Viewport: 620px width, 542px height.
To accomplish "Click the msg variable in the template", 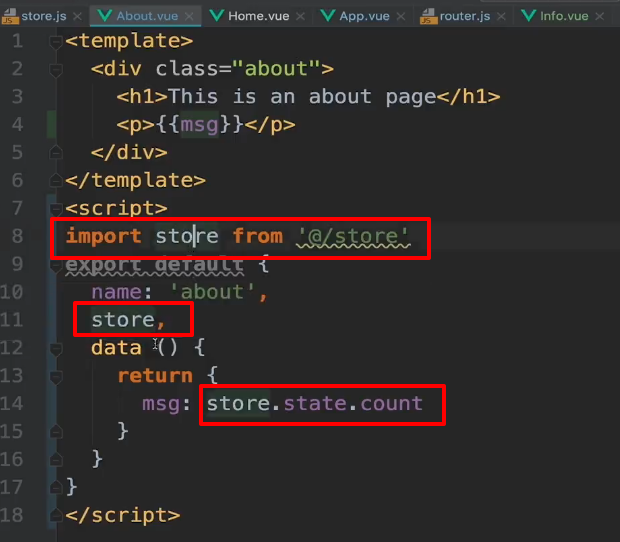I will [199, 125].
